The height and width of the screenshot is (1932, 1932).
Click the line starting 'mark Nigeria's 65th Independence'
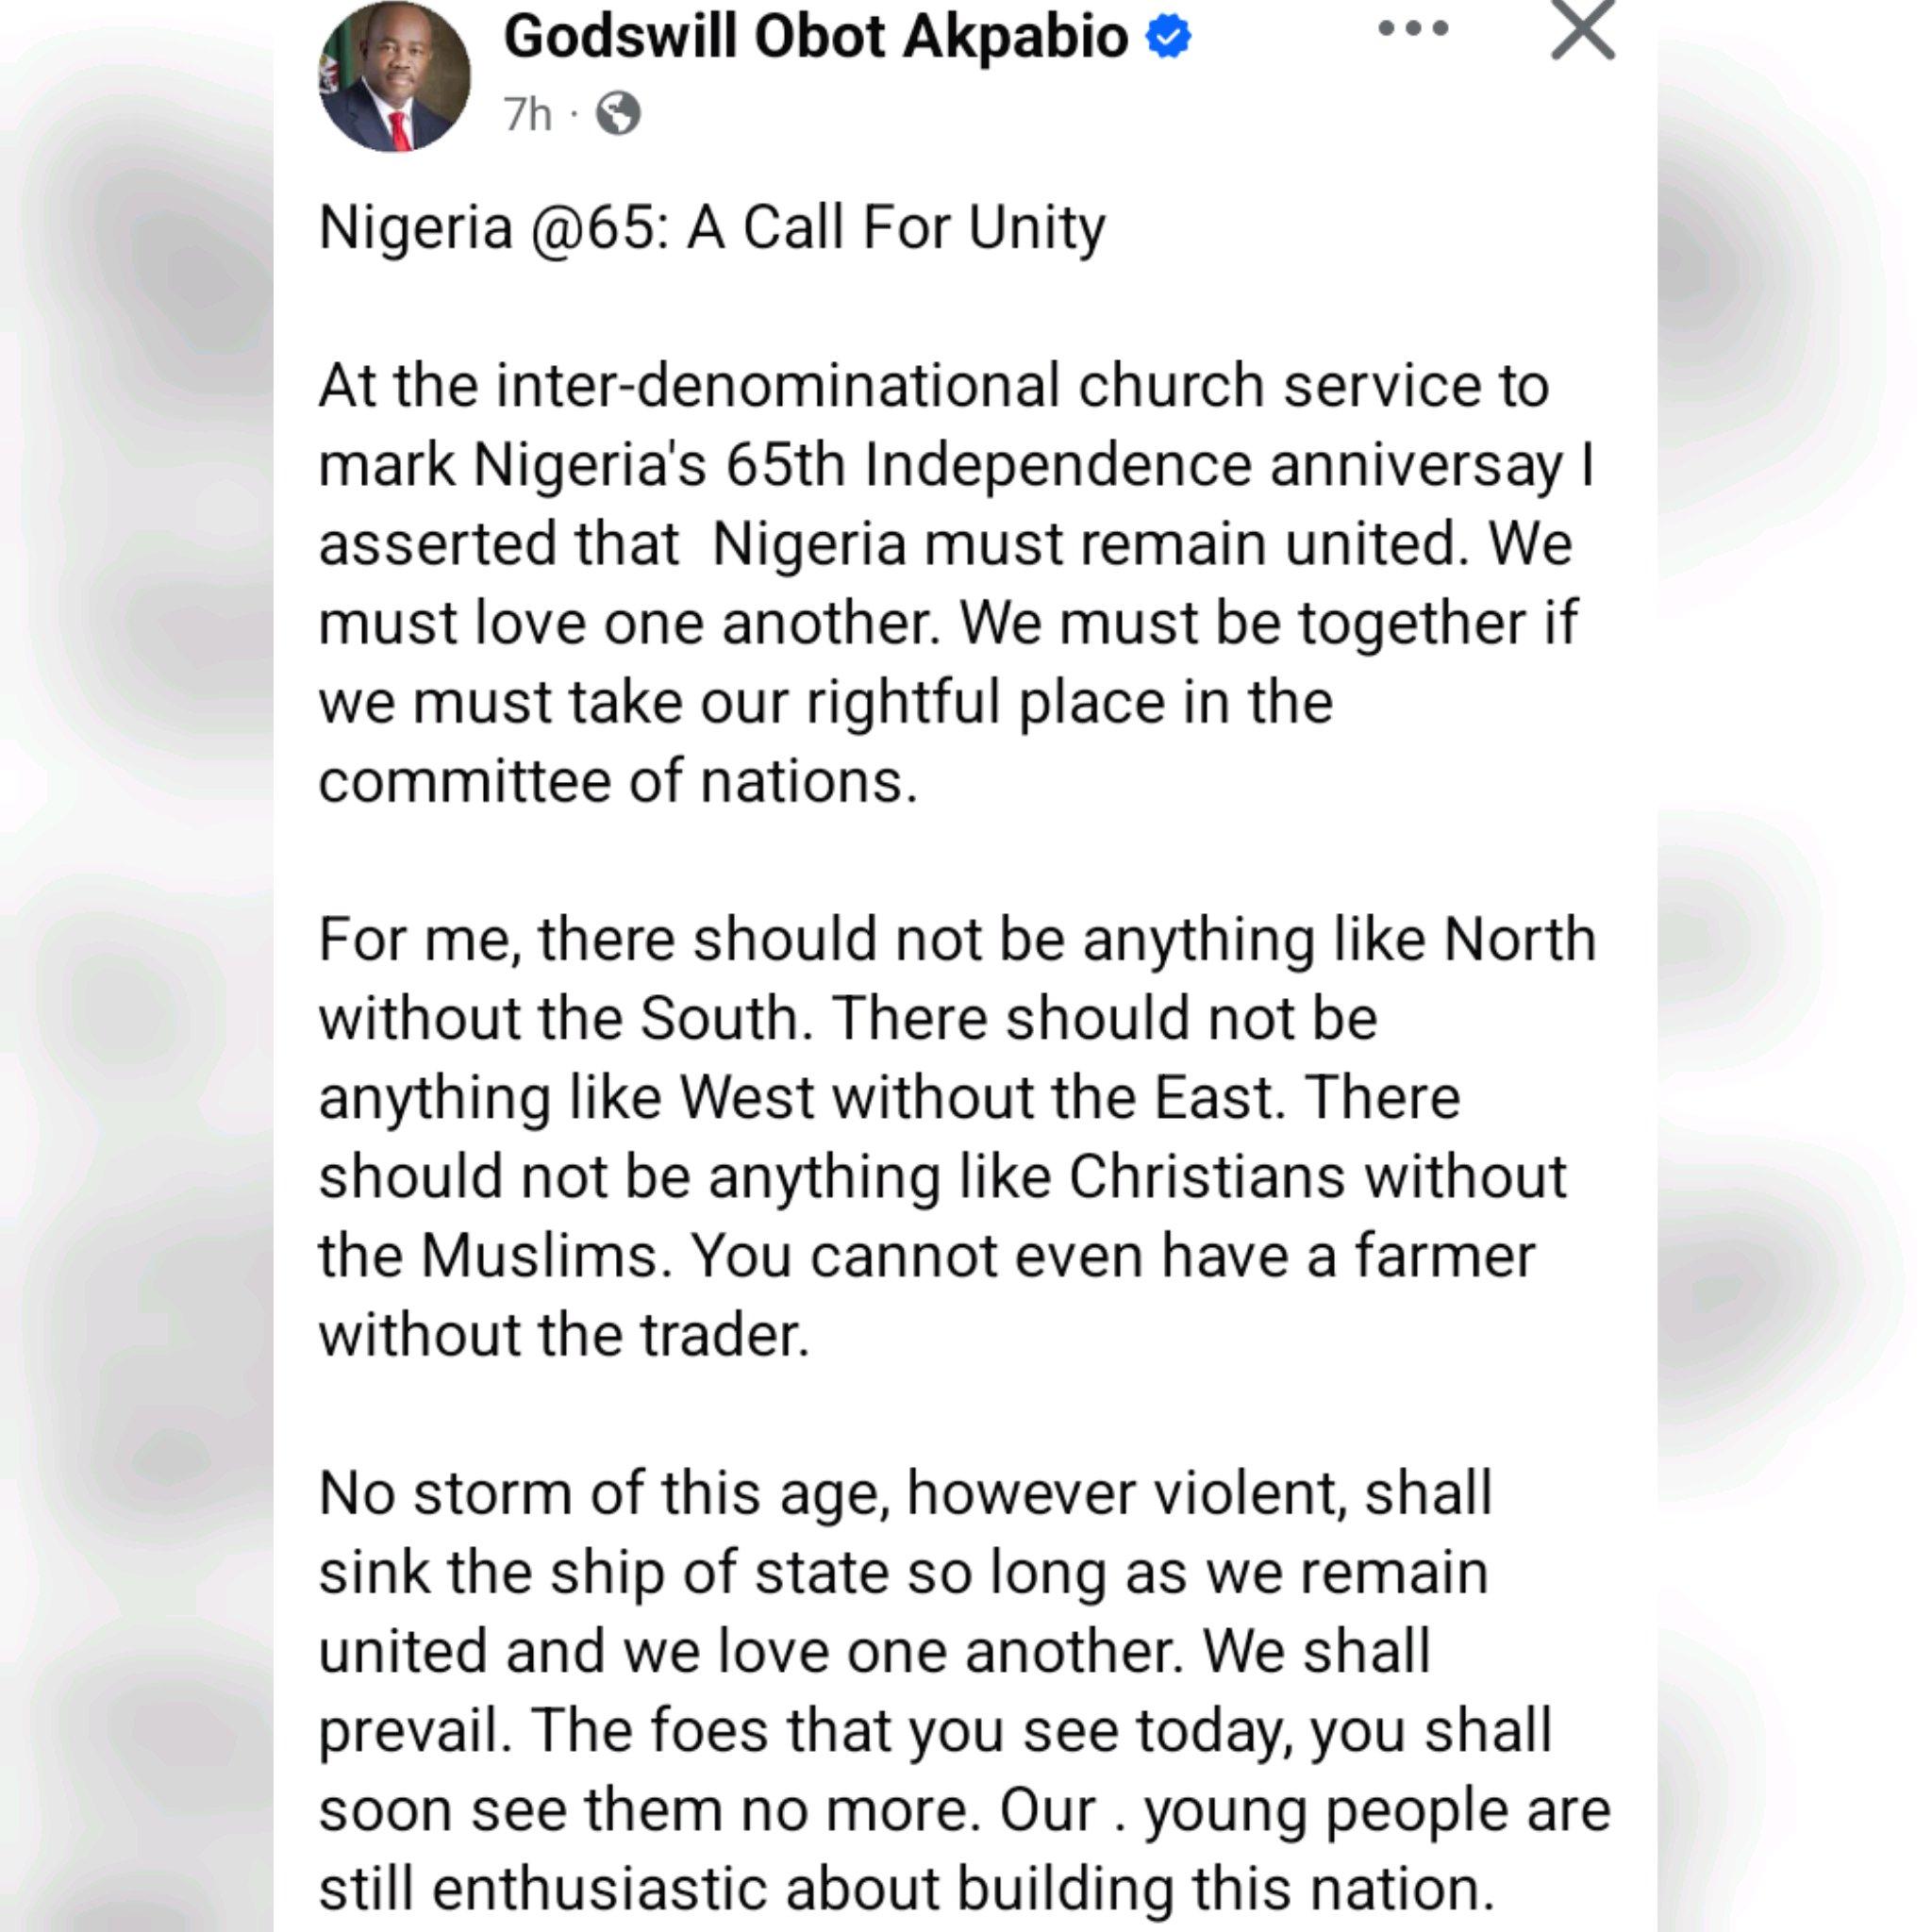(955, 465)
